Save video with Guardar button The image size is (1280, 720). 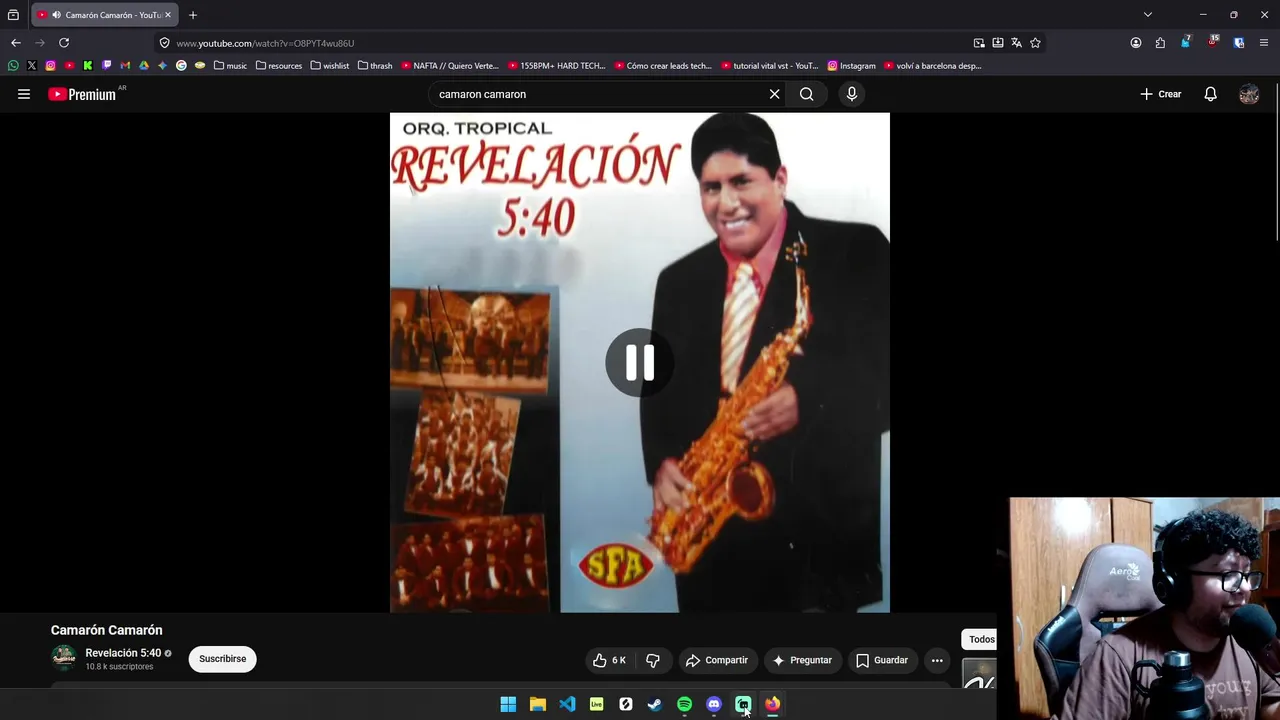click(x=882, y=660)
